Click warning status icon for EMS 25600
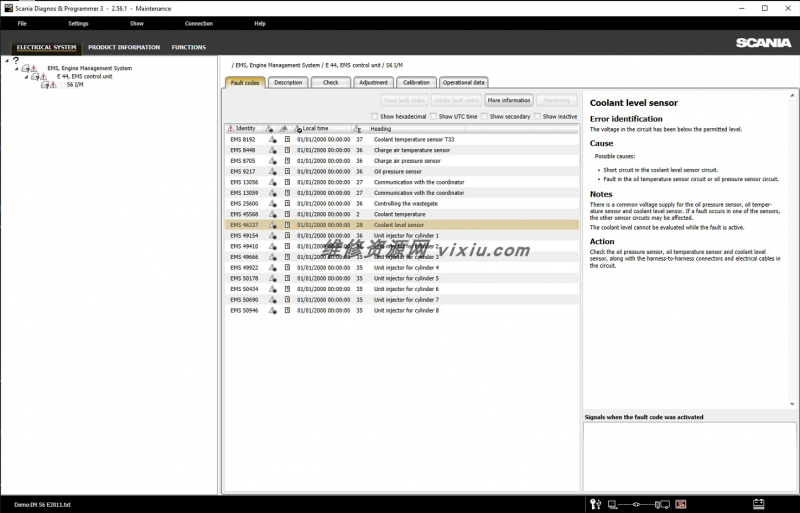This screenshot has height=513, width=800. pyautogui.click(x=272, y=204)
